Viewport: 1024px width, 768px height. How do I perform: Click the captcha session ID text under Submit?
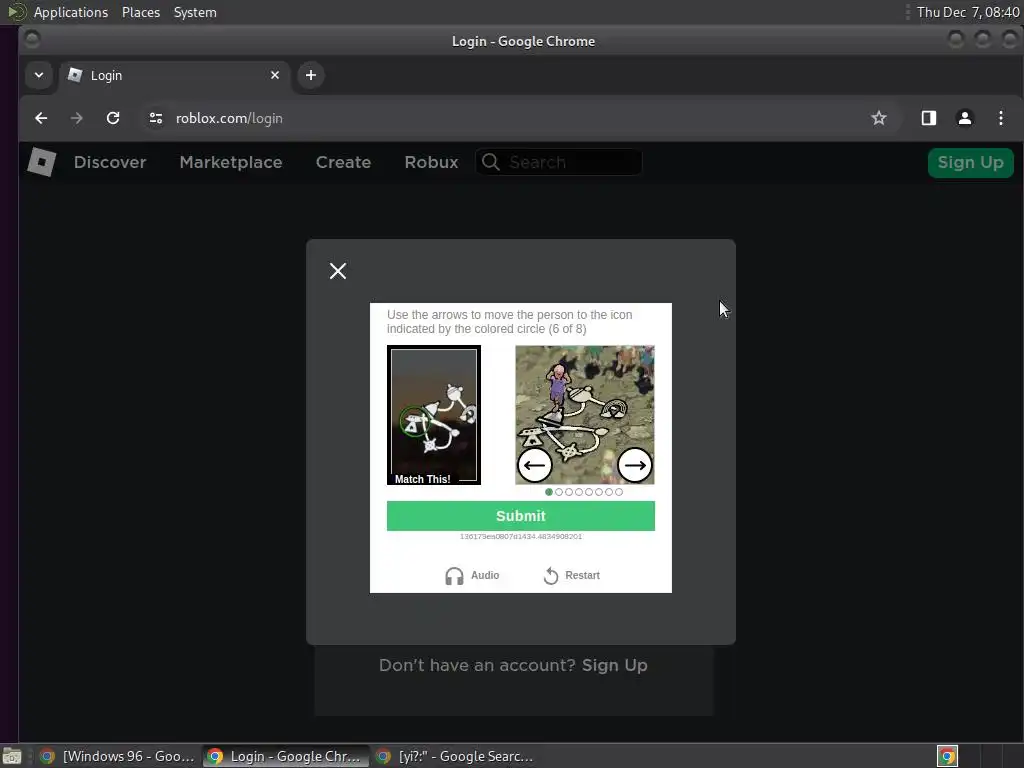click(520, 536)
